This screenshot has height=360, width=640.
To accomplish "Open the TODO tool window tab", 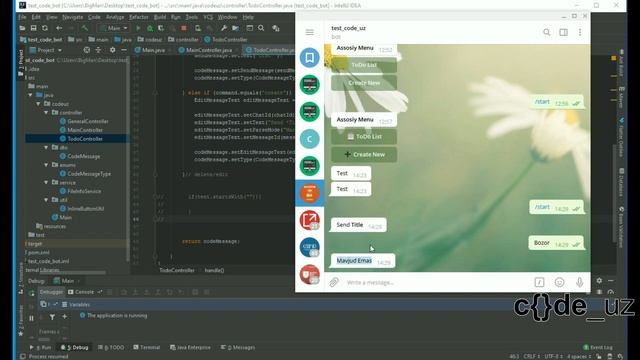I will pyautogui.click(x=111, y=347).
